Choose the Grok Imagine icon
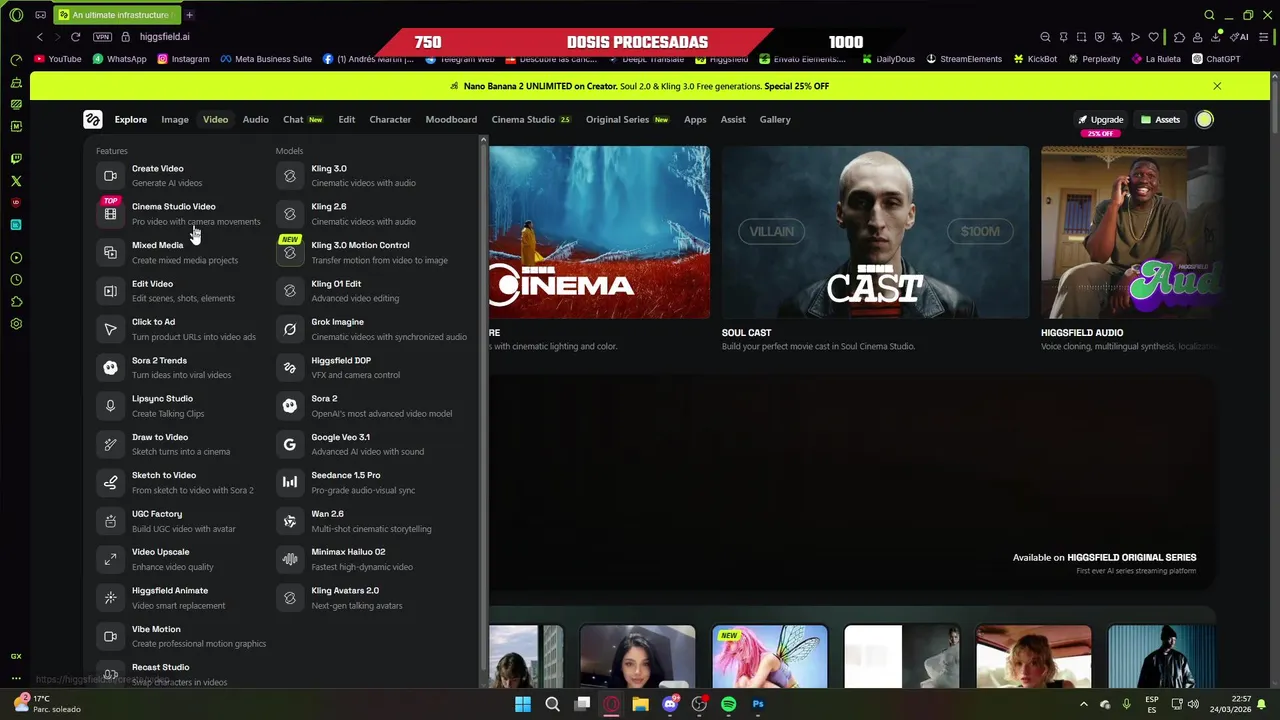 point(290,329)
